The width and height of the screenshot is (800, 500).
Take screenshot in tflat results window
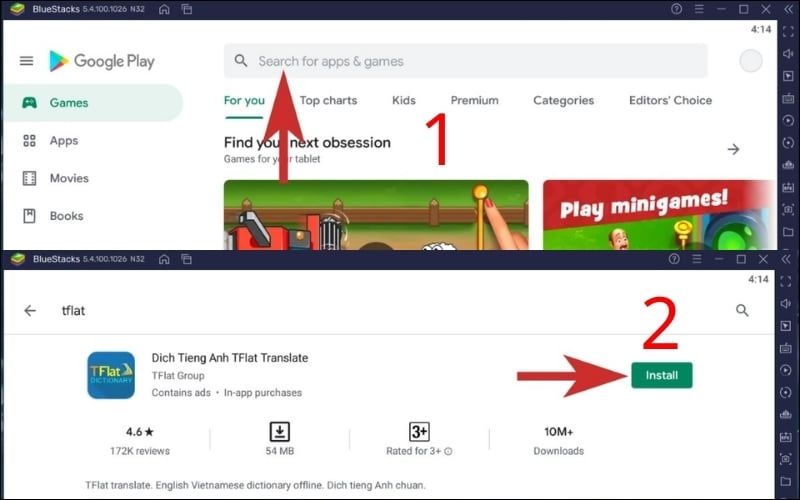[x=786, y=459]
